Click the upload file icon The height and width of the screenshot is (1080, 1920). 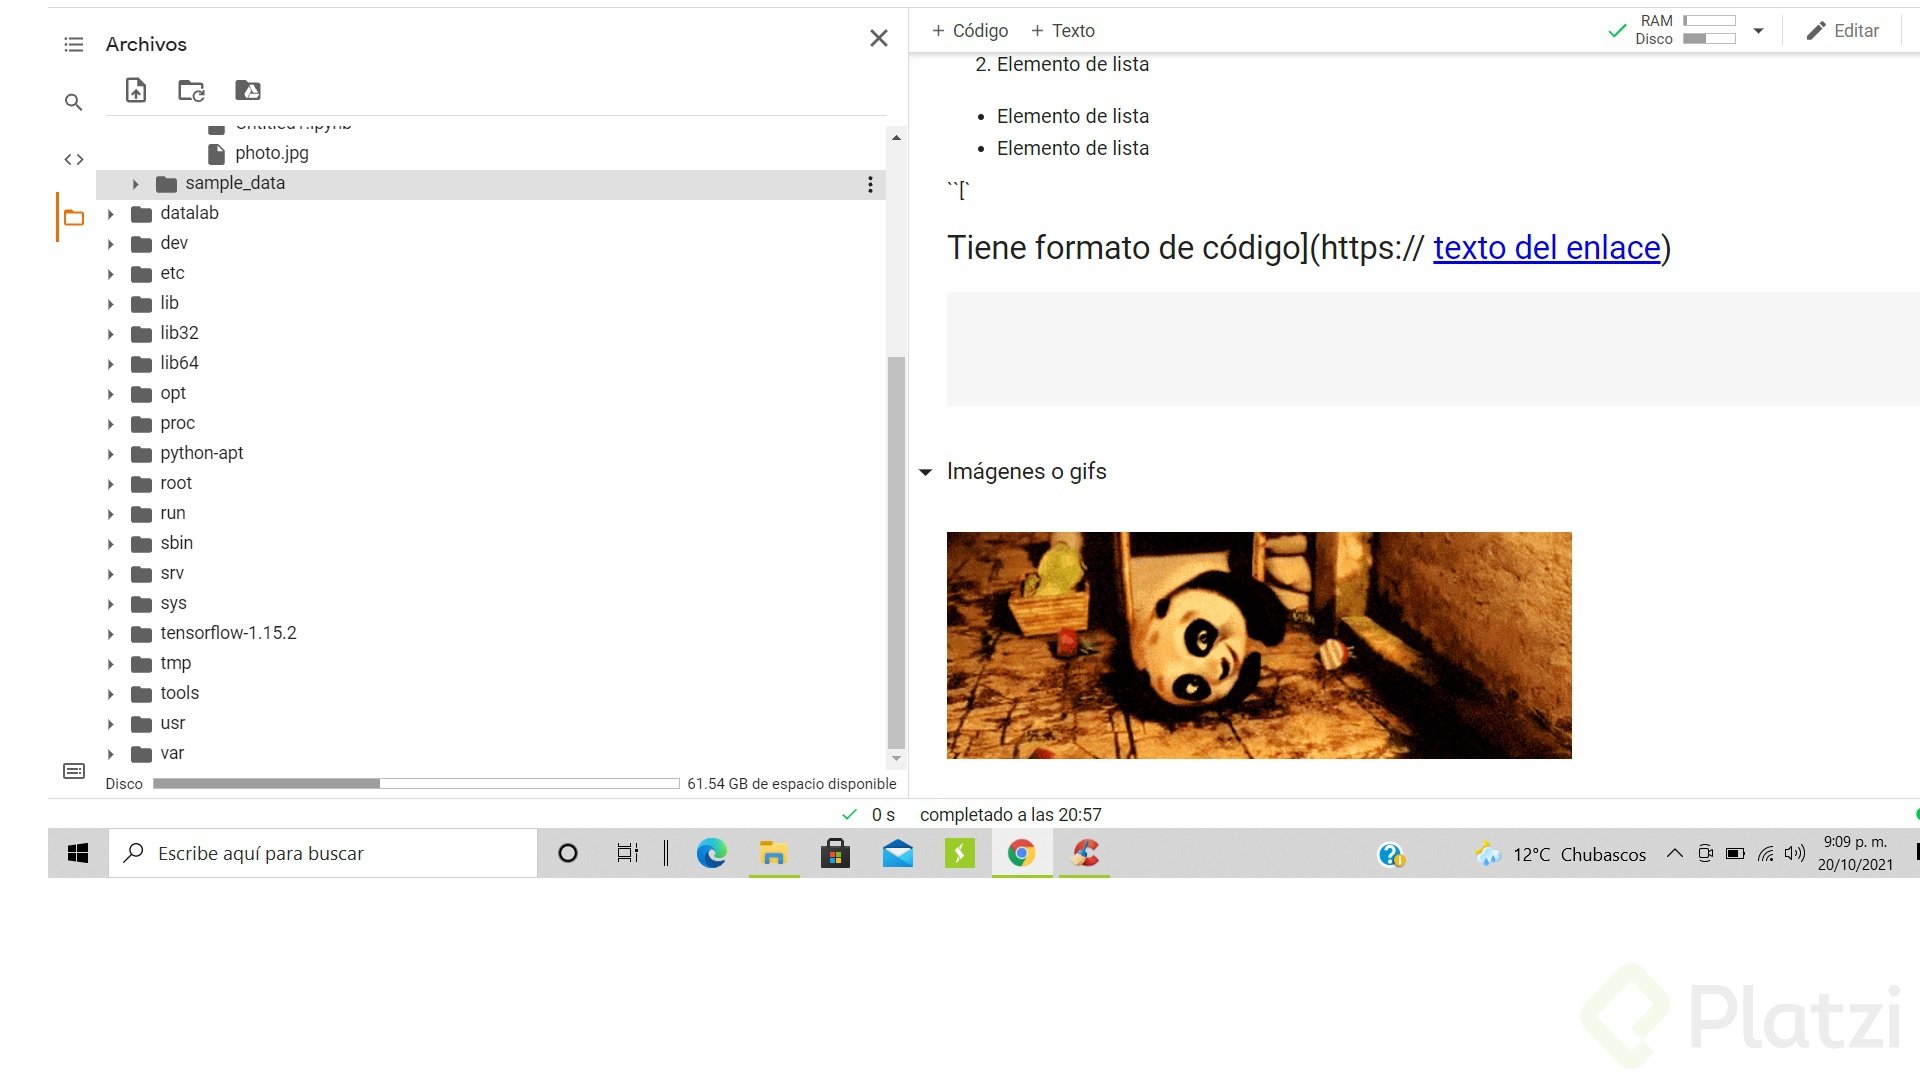point(136,91)
